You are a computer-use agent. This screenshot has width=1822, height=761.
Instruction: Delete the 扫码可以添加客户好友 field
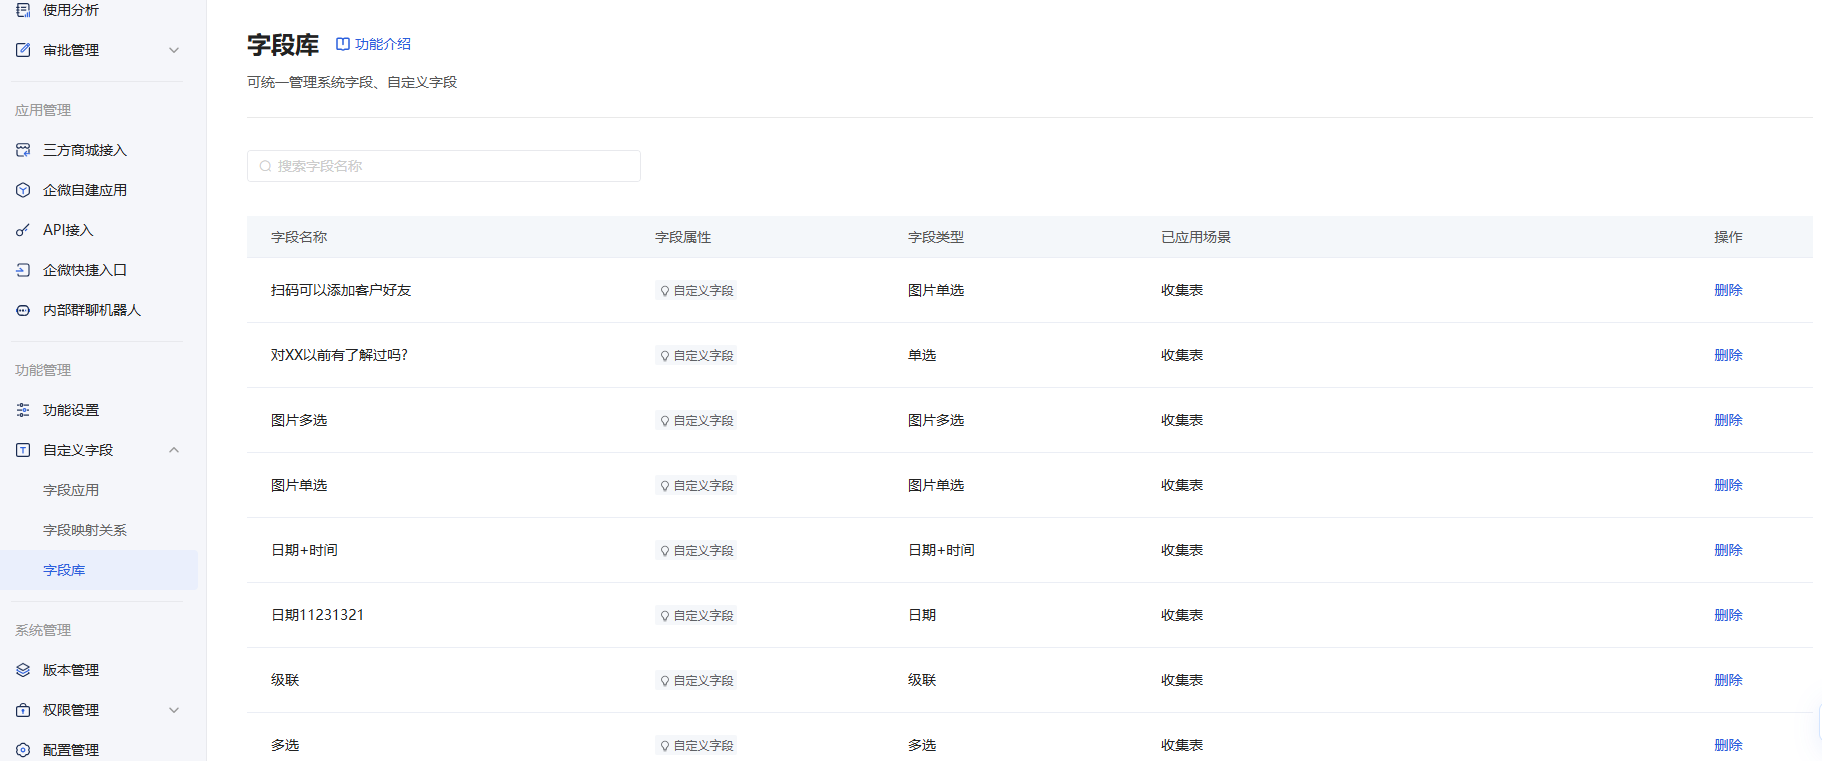click(1728, 290)
